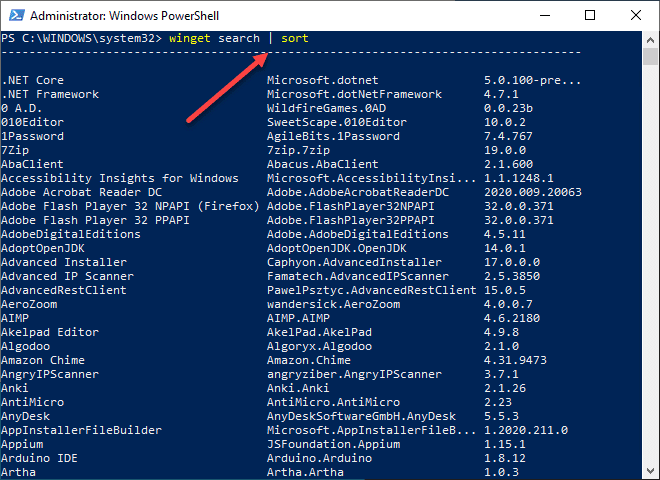Click 'Adobe Flash Player 32 NPAPI (Firefox)'

(x=130, y=206)
